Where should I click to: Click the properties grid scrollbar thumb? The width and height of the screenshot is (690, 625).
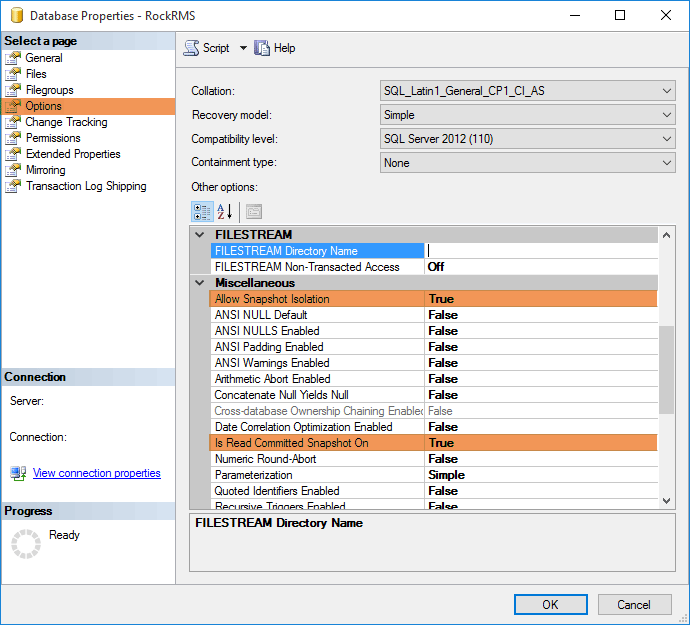click(666, 370)
